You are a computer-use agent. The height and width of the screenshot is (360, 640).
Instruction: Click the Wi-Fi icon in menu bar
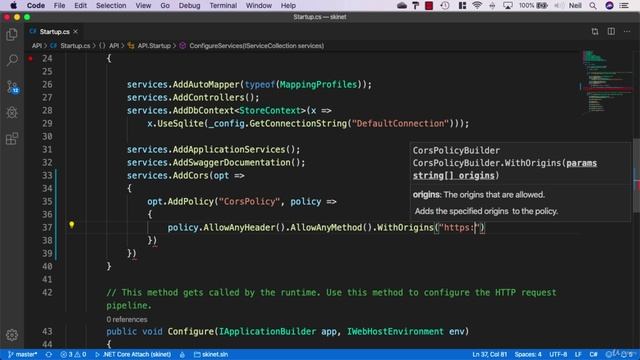477,5
